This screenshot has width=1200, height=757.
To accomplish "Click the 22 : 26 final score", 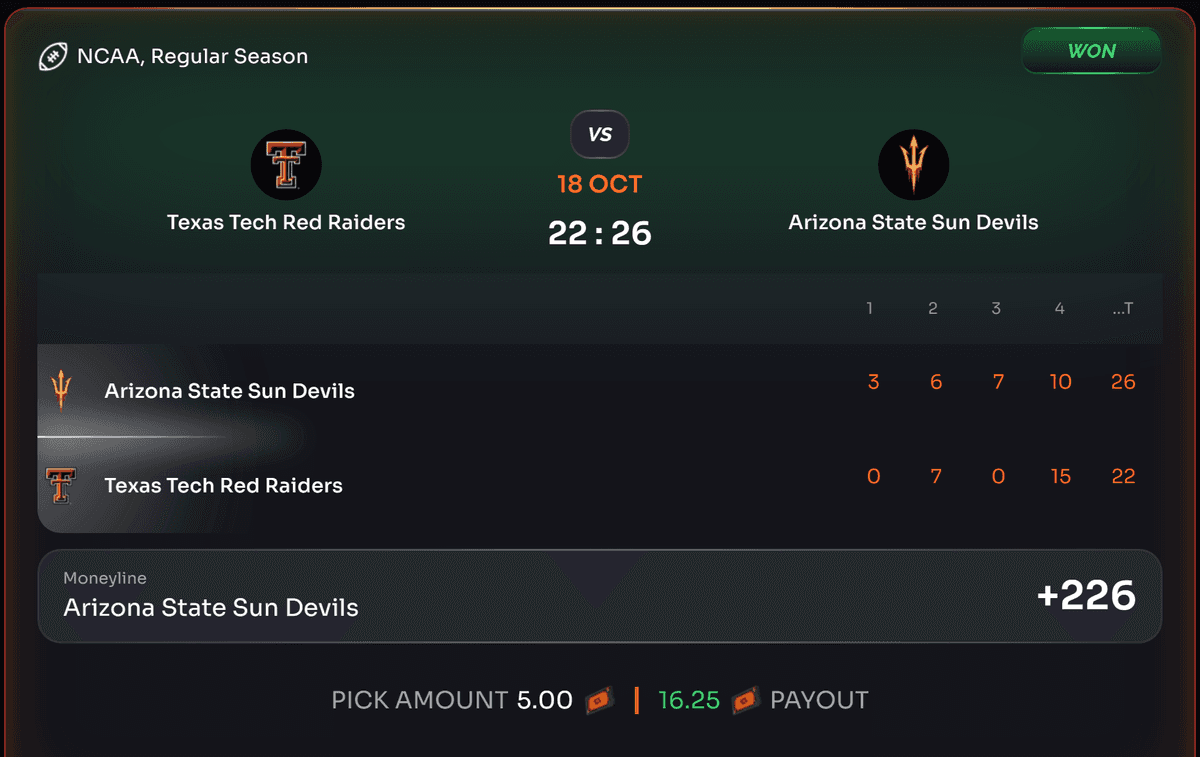I will tap(600, 233).
